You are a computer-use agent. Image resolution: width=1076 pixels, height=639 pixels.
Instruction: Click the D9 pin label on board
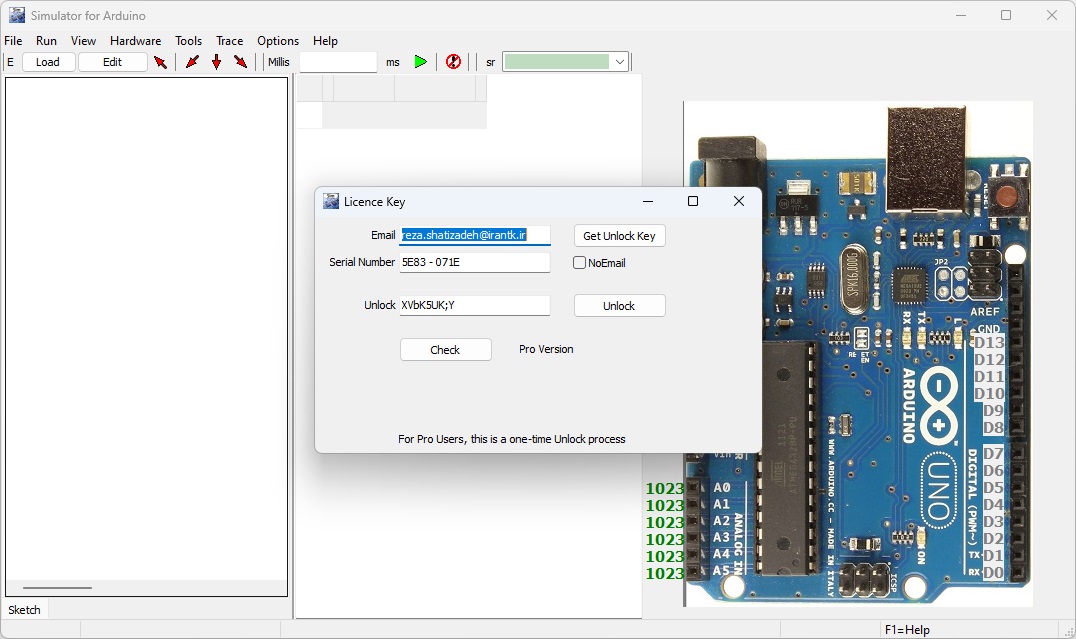(x=993, y=410)
